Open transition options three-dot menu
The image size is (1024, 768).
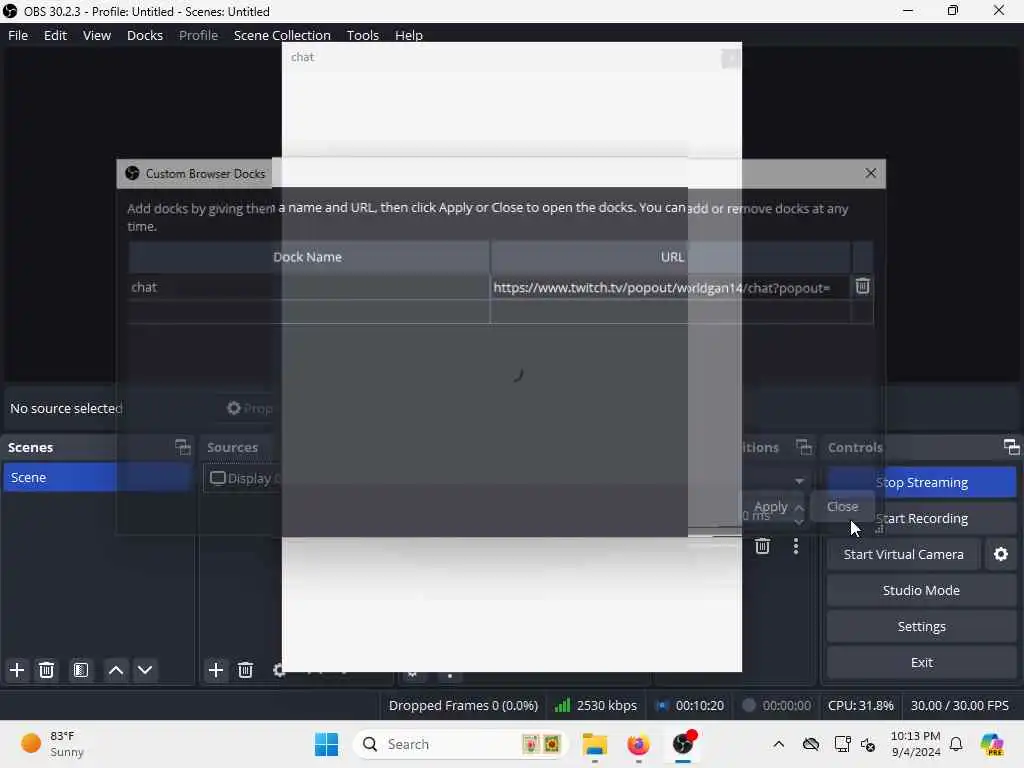(795, 546)
